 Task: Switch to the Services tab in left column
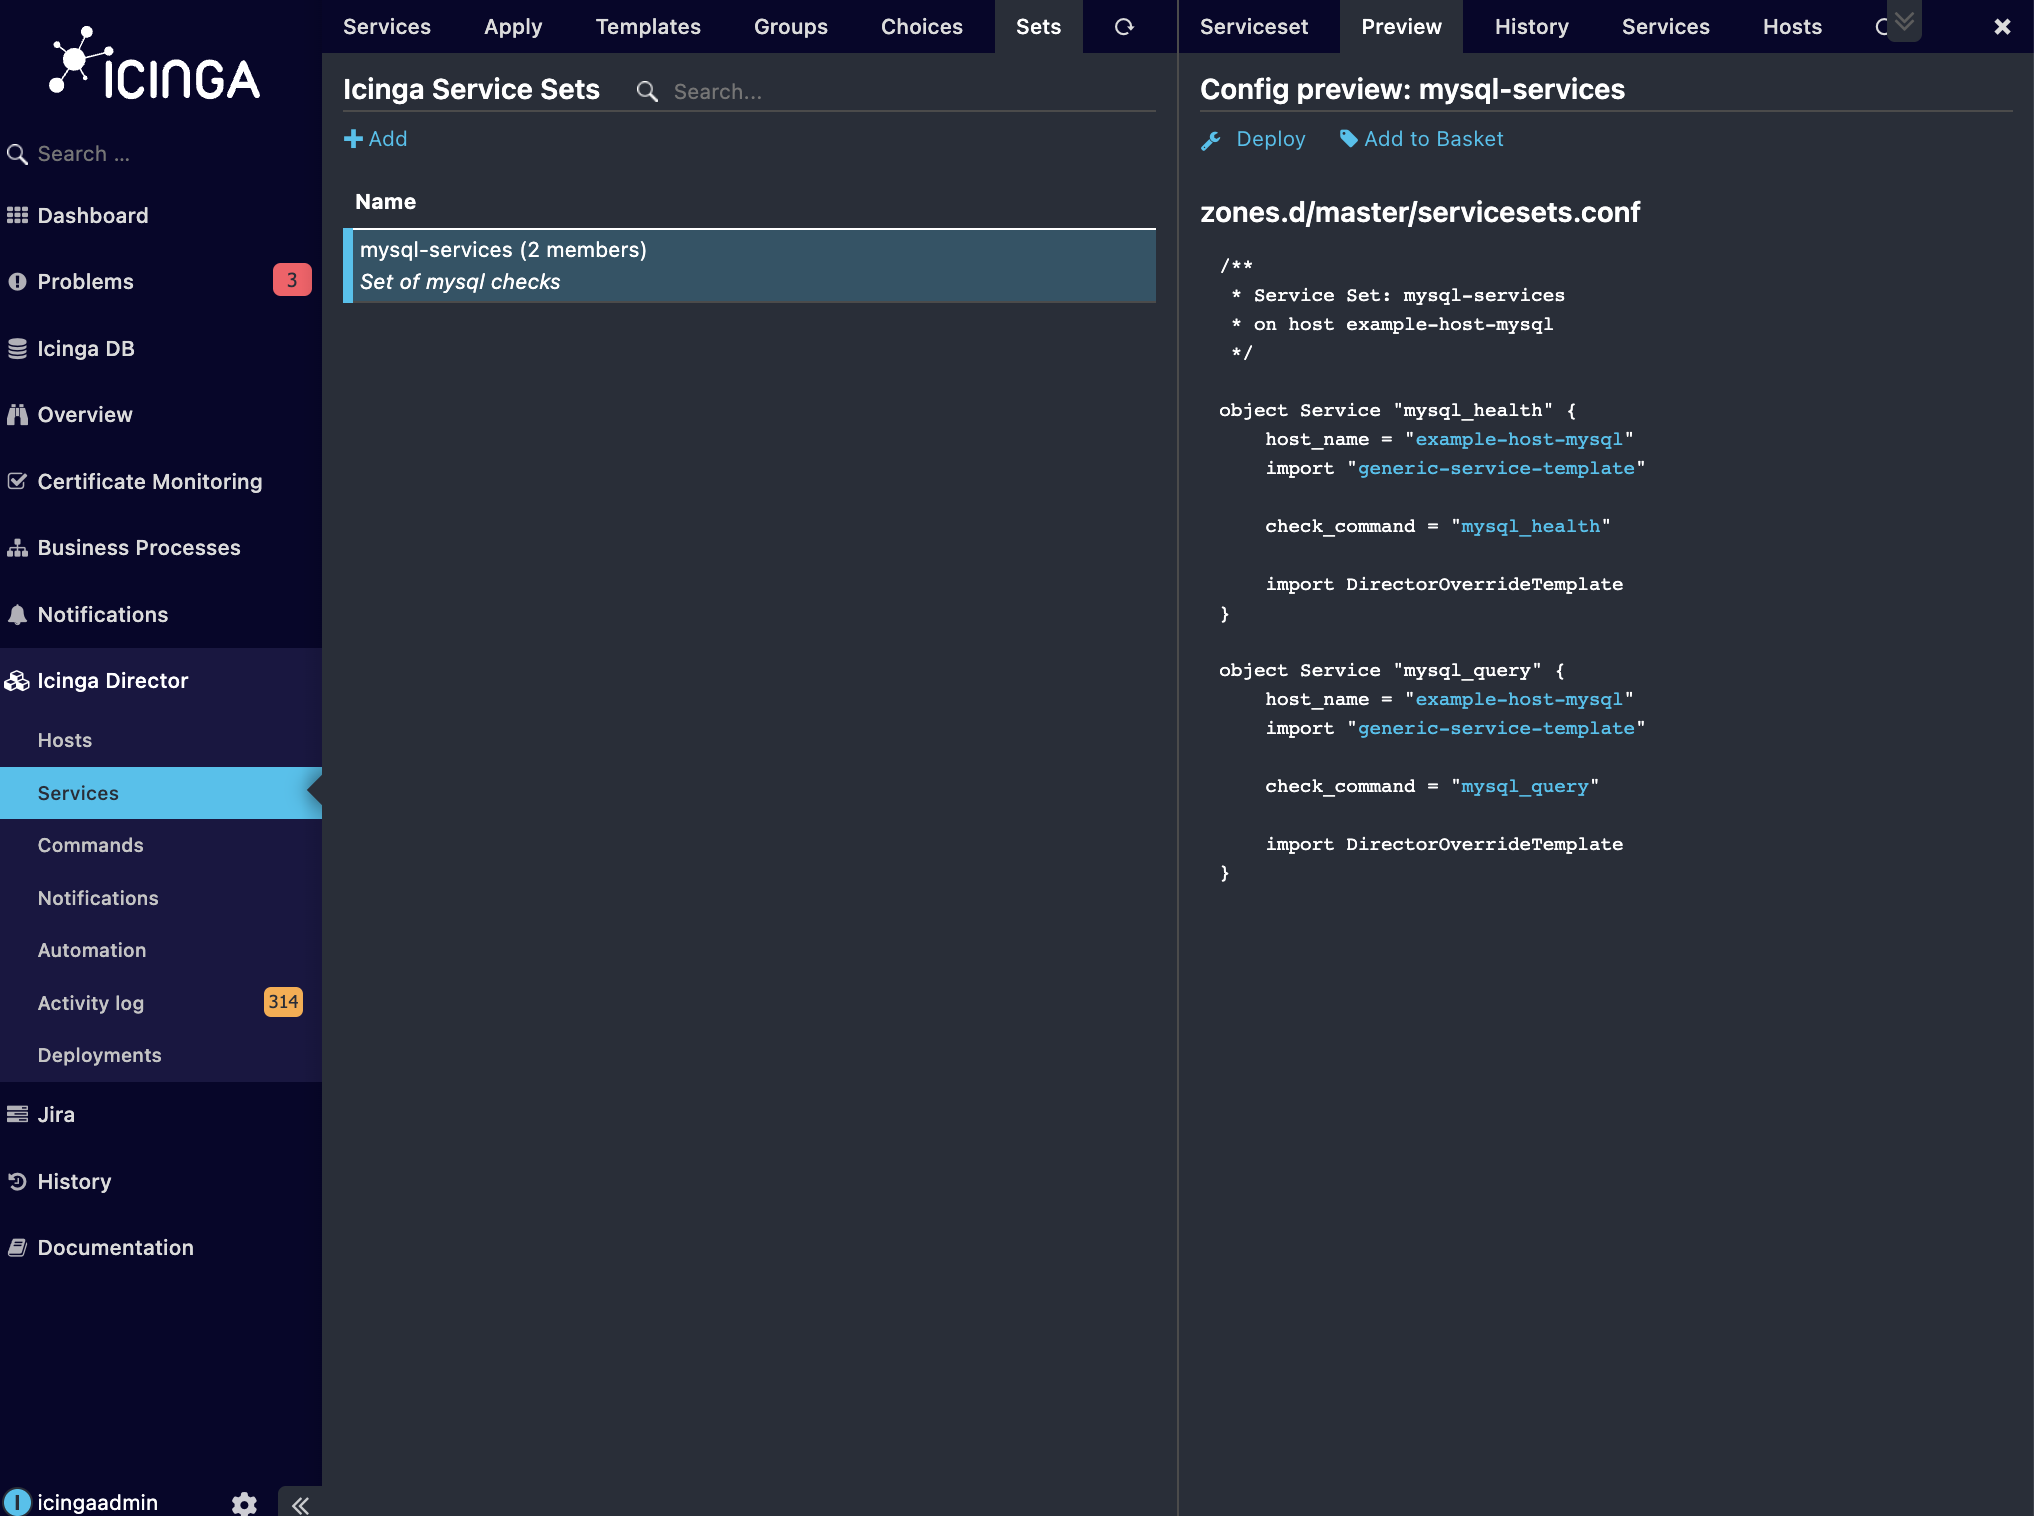click(387, 27)
